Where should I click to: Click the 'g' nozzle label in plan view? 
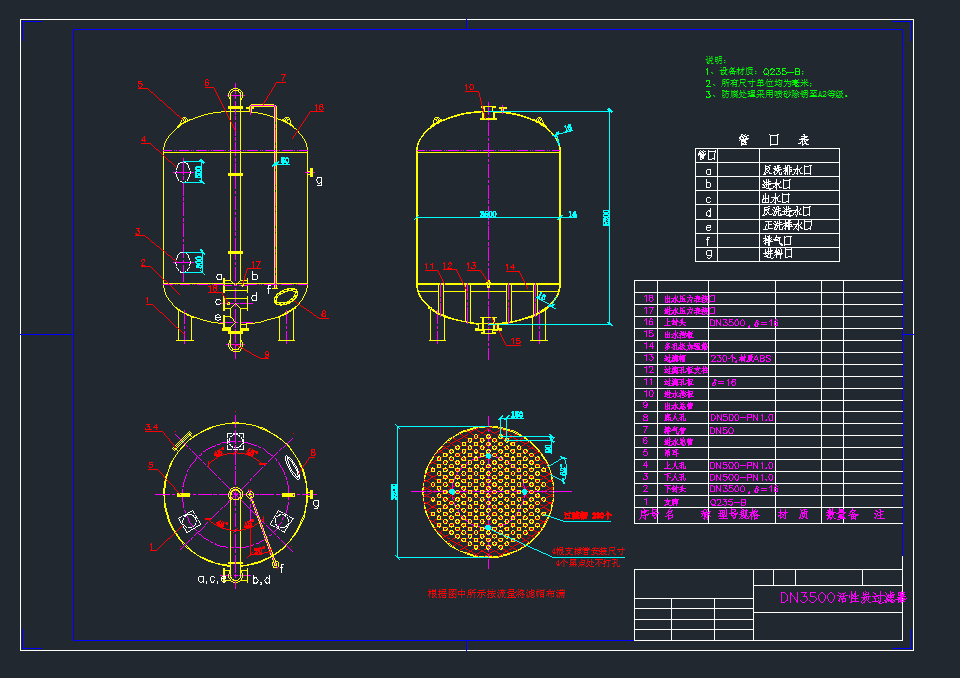pyautogui.click(x=317, y=503)
